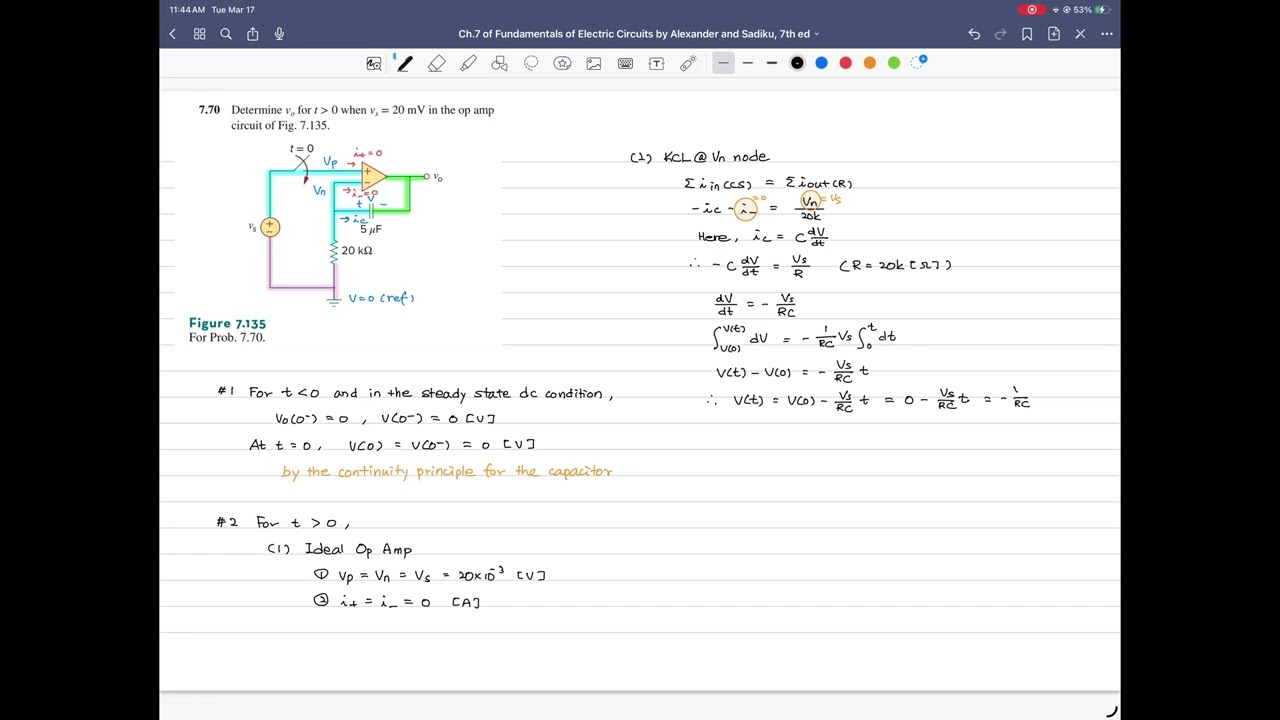Tap the 5 µF capacitor label
1280x720 pixels.
coord(371,229)
